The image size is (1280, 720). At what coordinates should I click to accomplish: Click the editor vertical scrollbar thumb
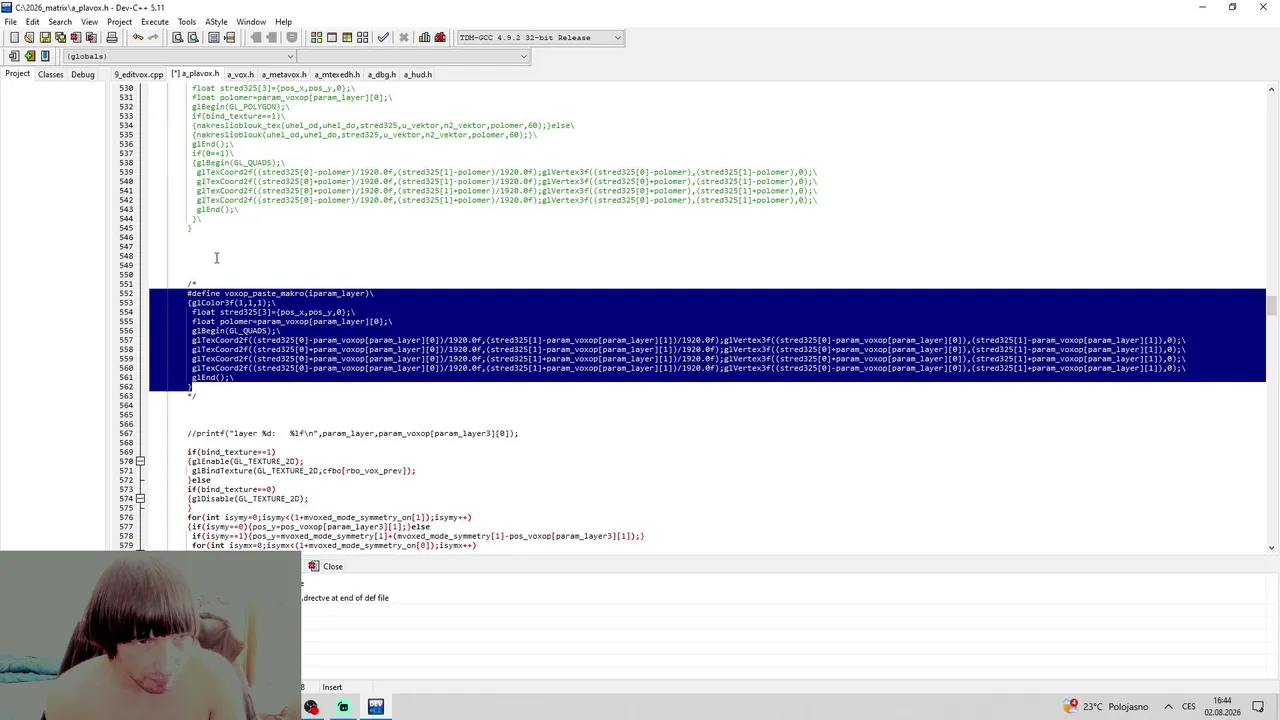click(1272, 304)
